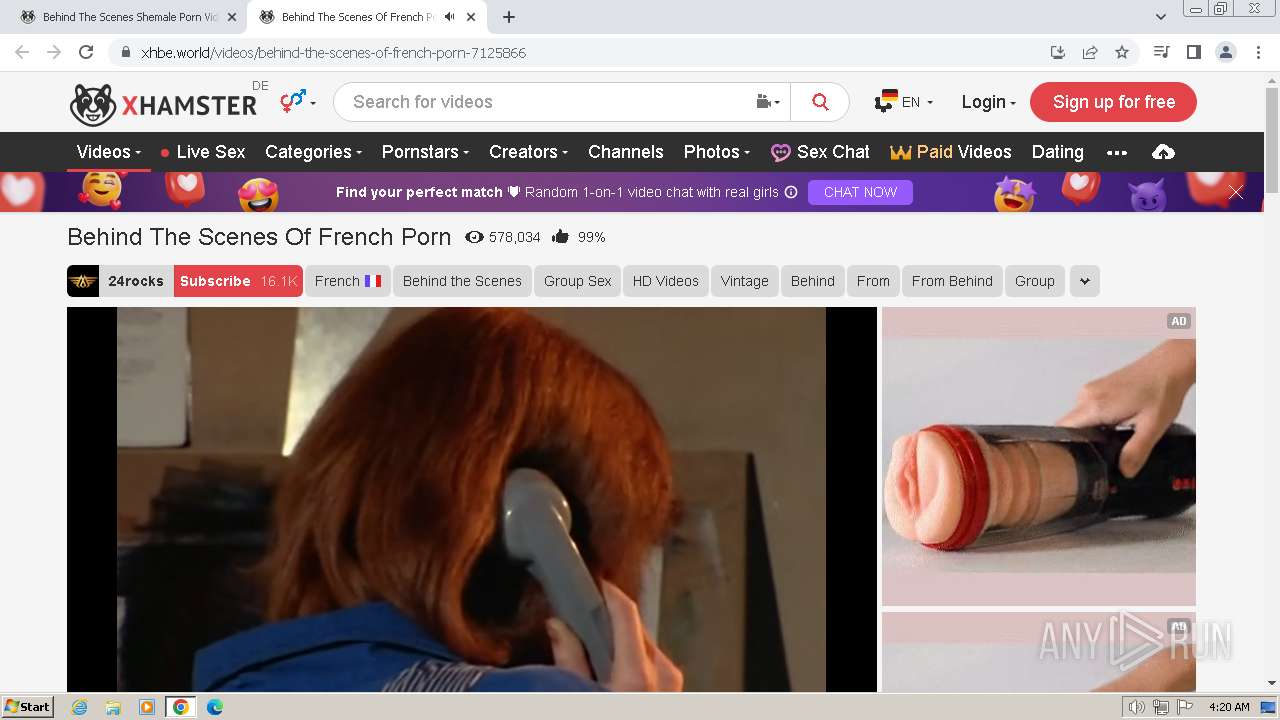Open Paid Videos link

click(951, 152)
